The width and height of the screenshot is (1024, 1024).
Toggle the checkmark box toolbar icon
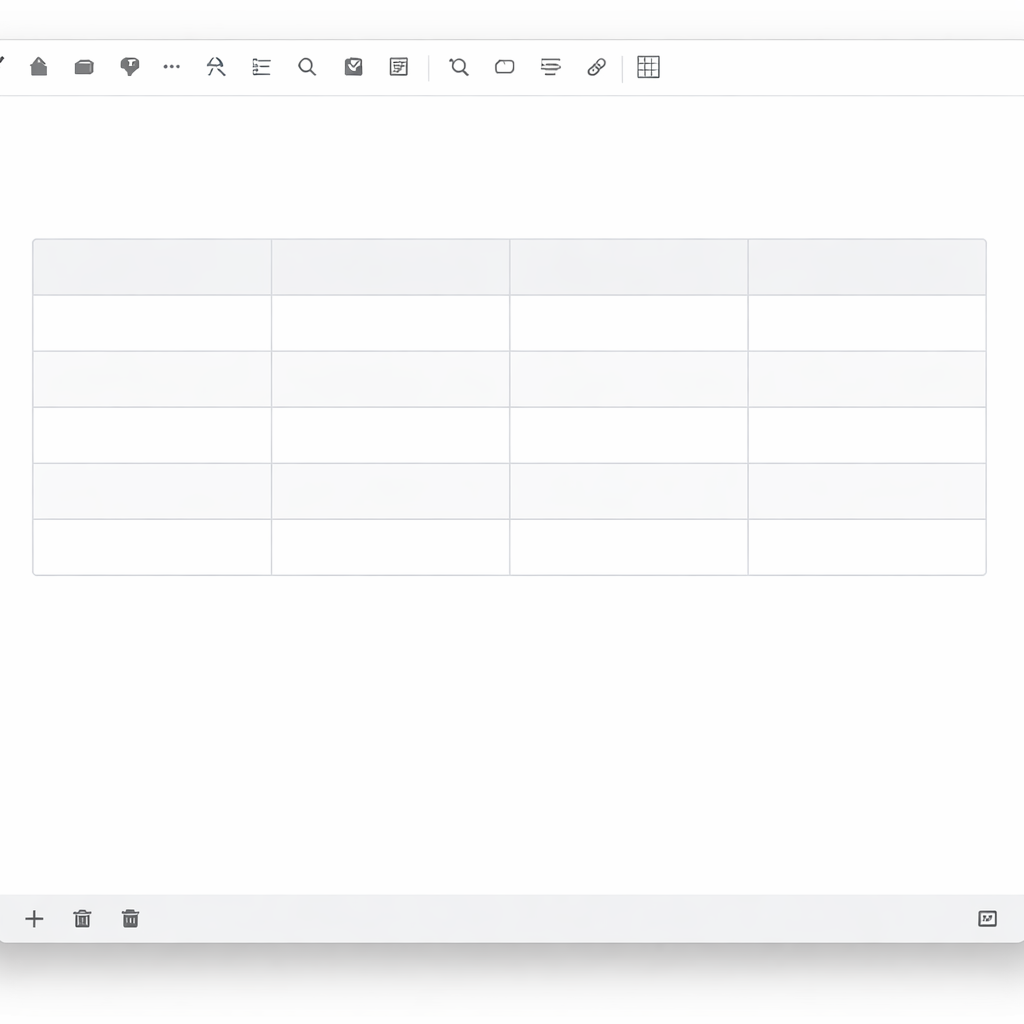pos(353,67)
